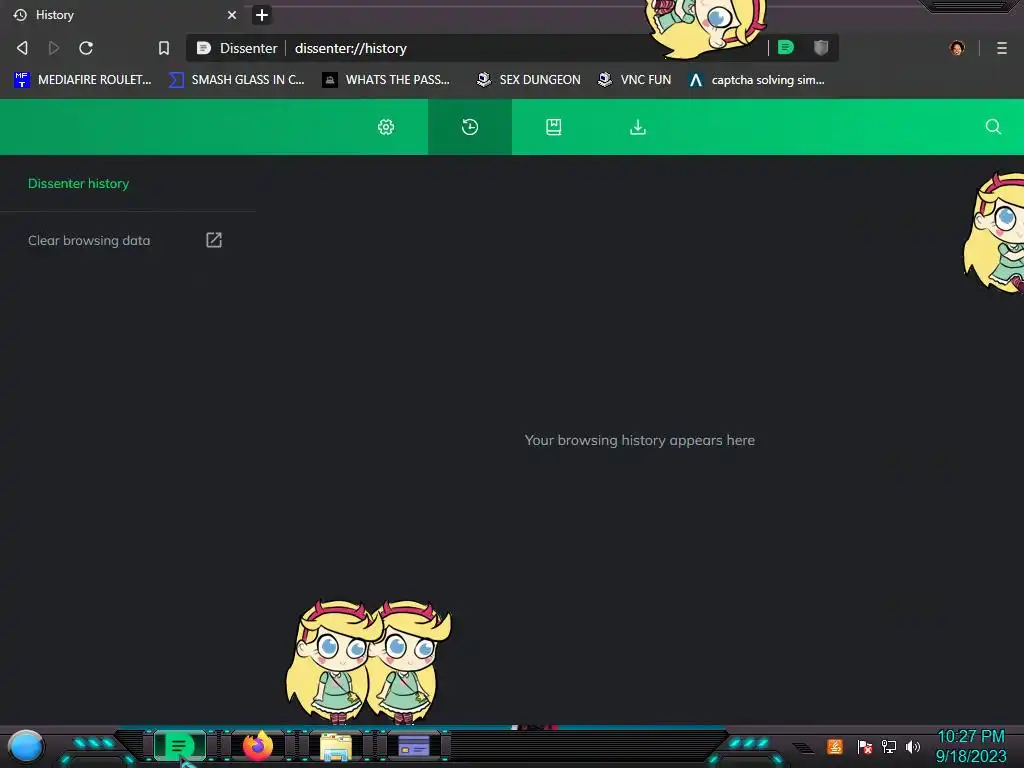Search history with magnifier icon
Viewport: 1024px width, 768px height.
[993, 127]
